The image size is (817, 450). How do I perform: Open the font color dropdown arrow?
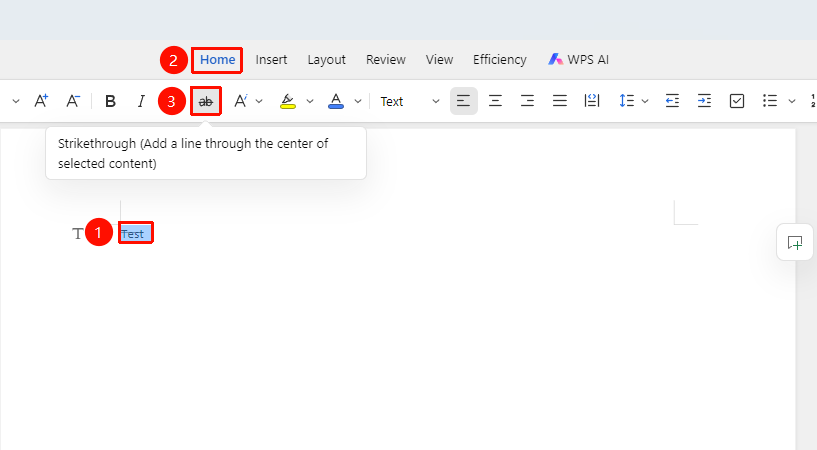click(358, 101)
